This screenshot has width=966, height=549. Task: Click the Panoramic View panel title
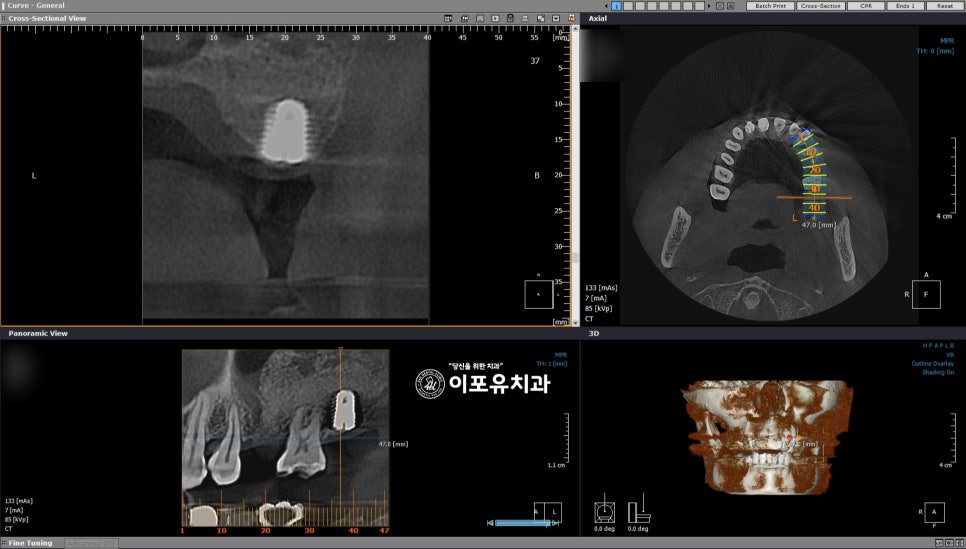[x=38, y=333]
